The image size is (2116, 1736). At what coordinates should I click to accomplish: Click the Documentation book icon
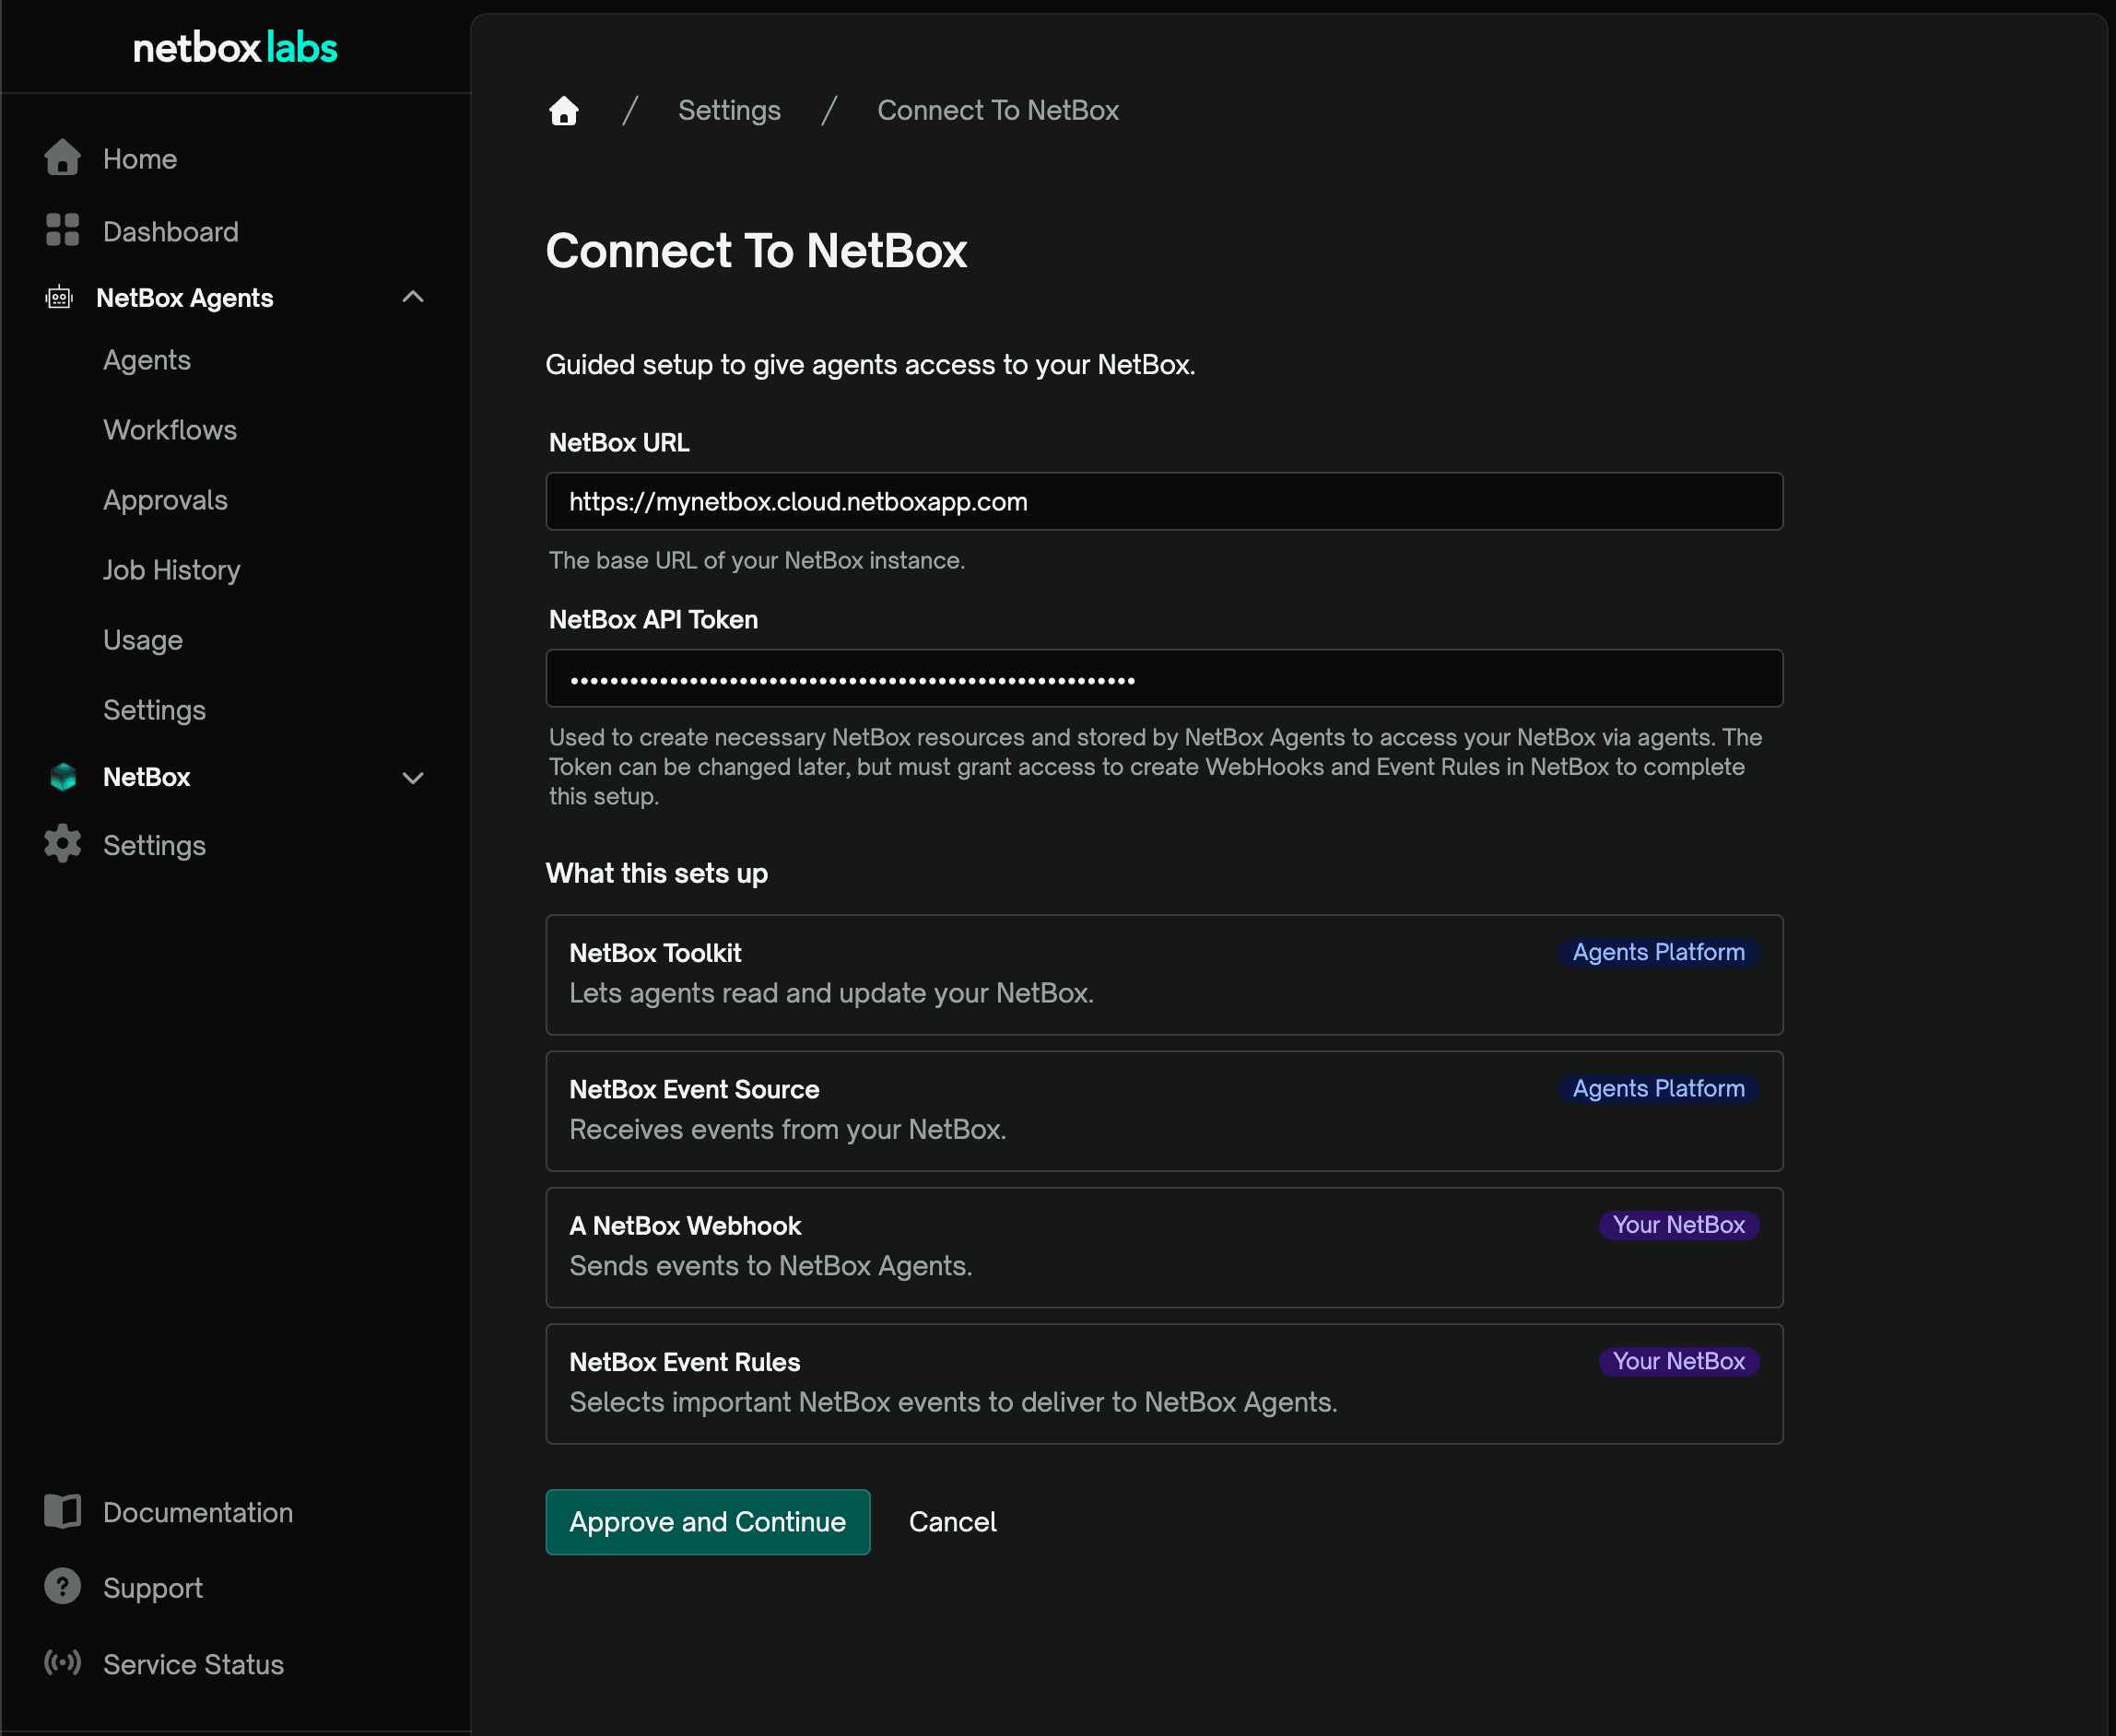(62, 1512)
